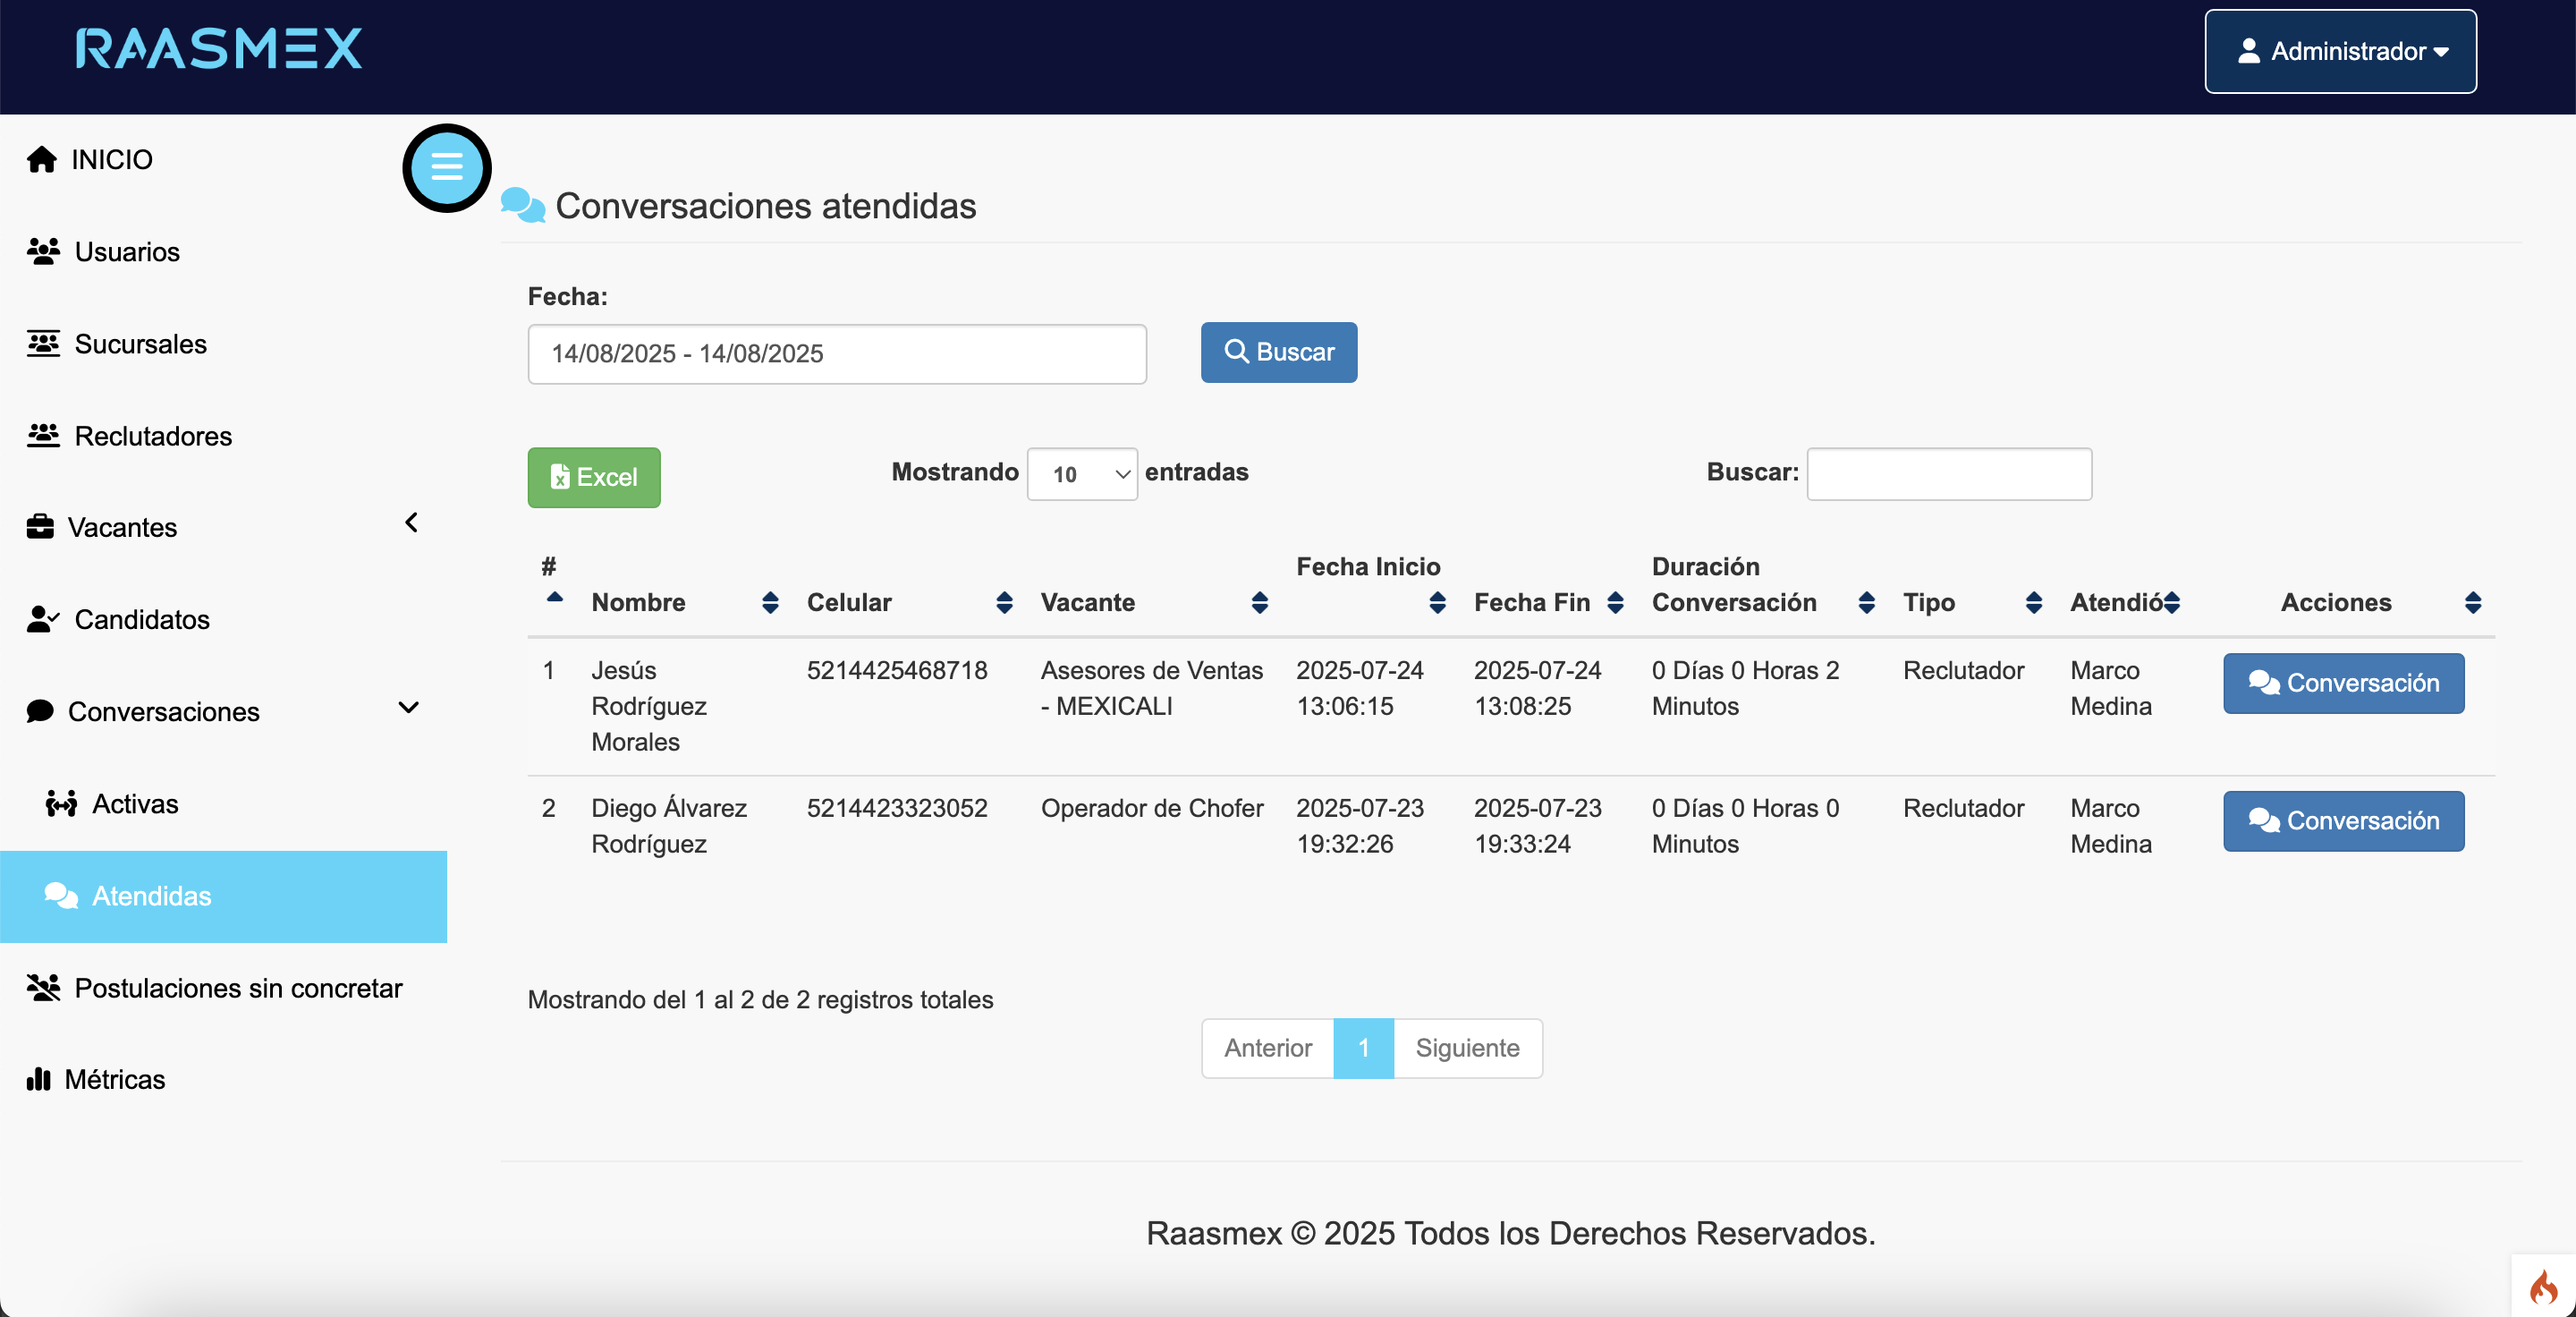This screenshot has width=2576, height=1317.
Task: Click the INICIO home icon
Action: click(42, 159)
